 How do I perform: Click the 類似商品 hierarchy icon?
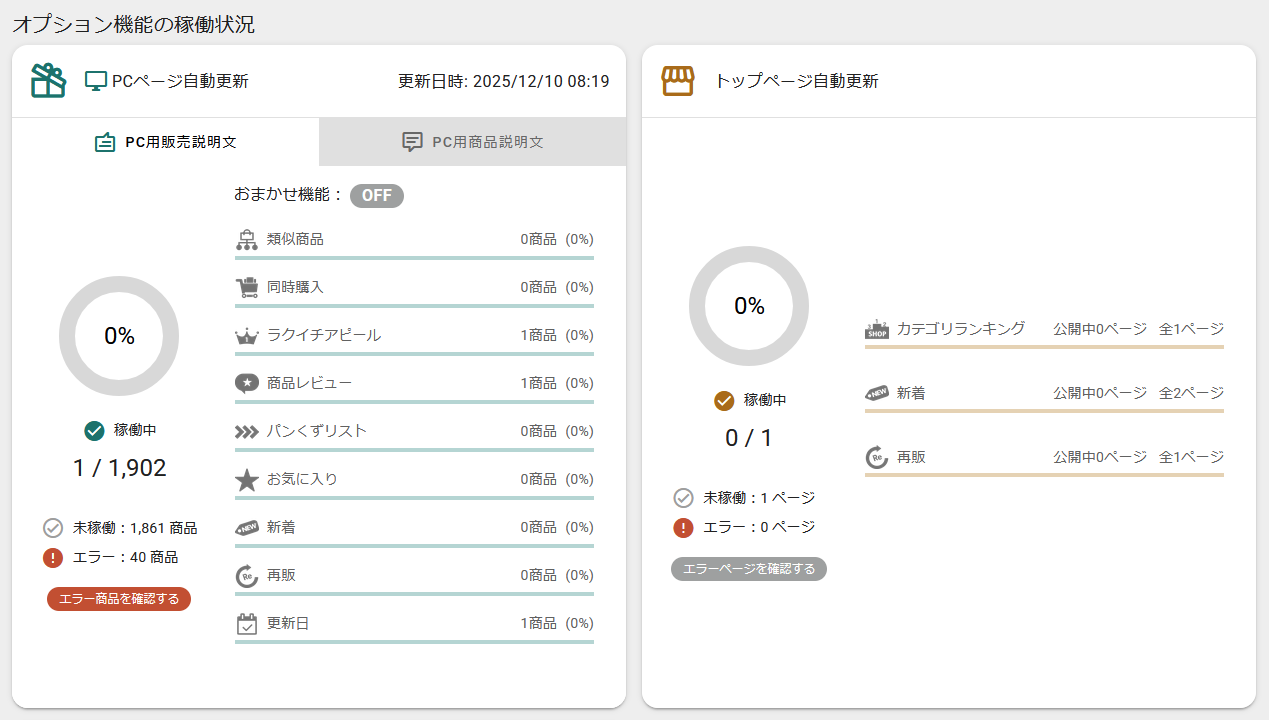(x=247, y=239)
